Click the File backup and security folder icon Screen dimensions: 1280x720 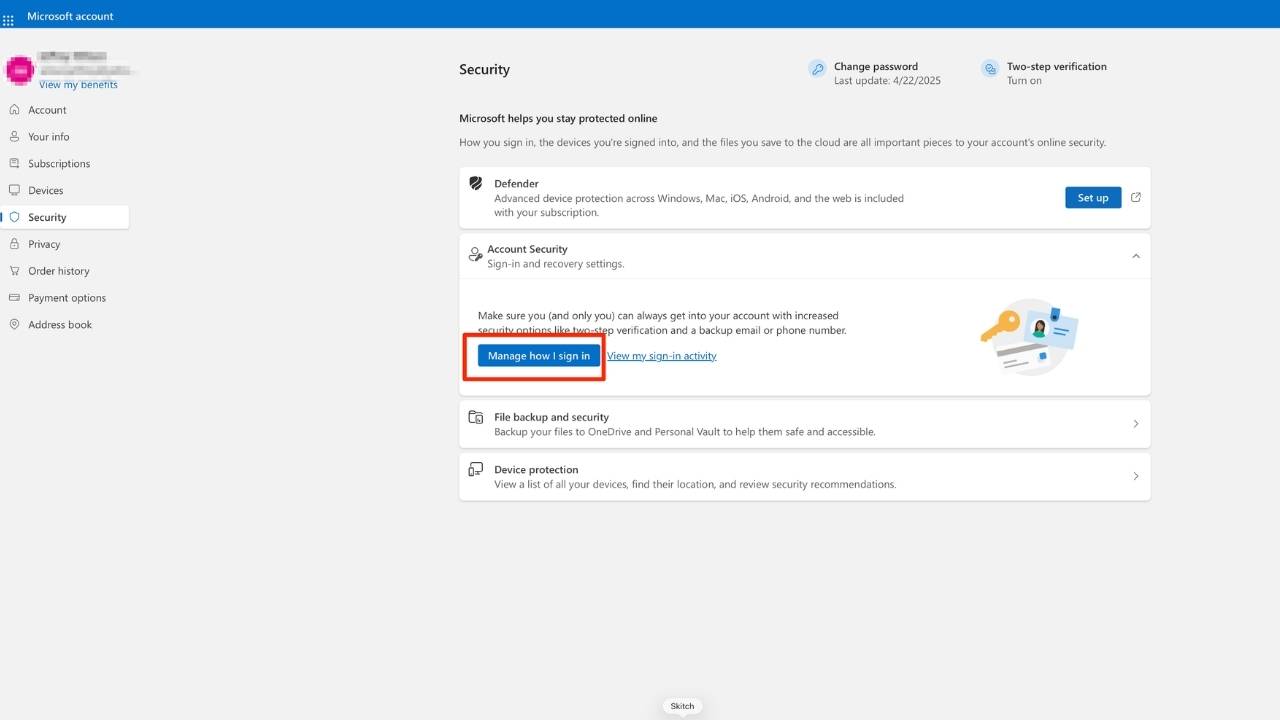[476, 418]
